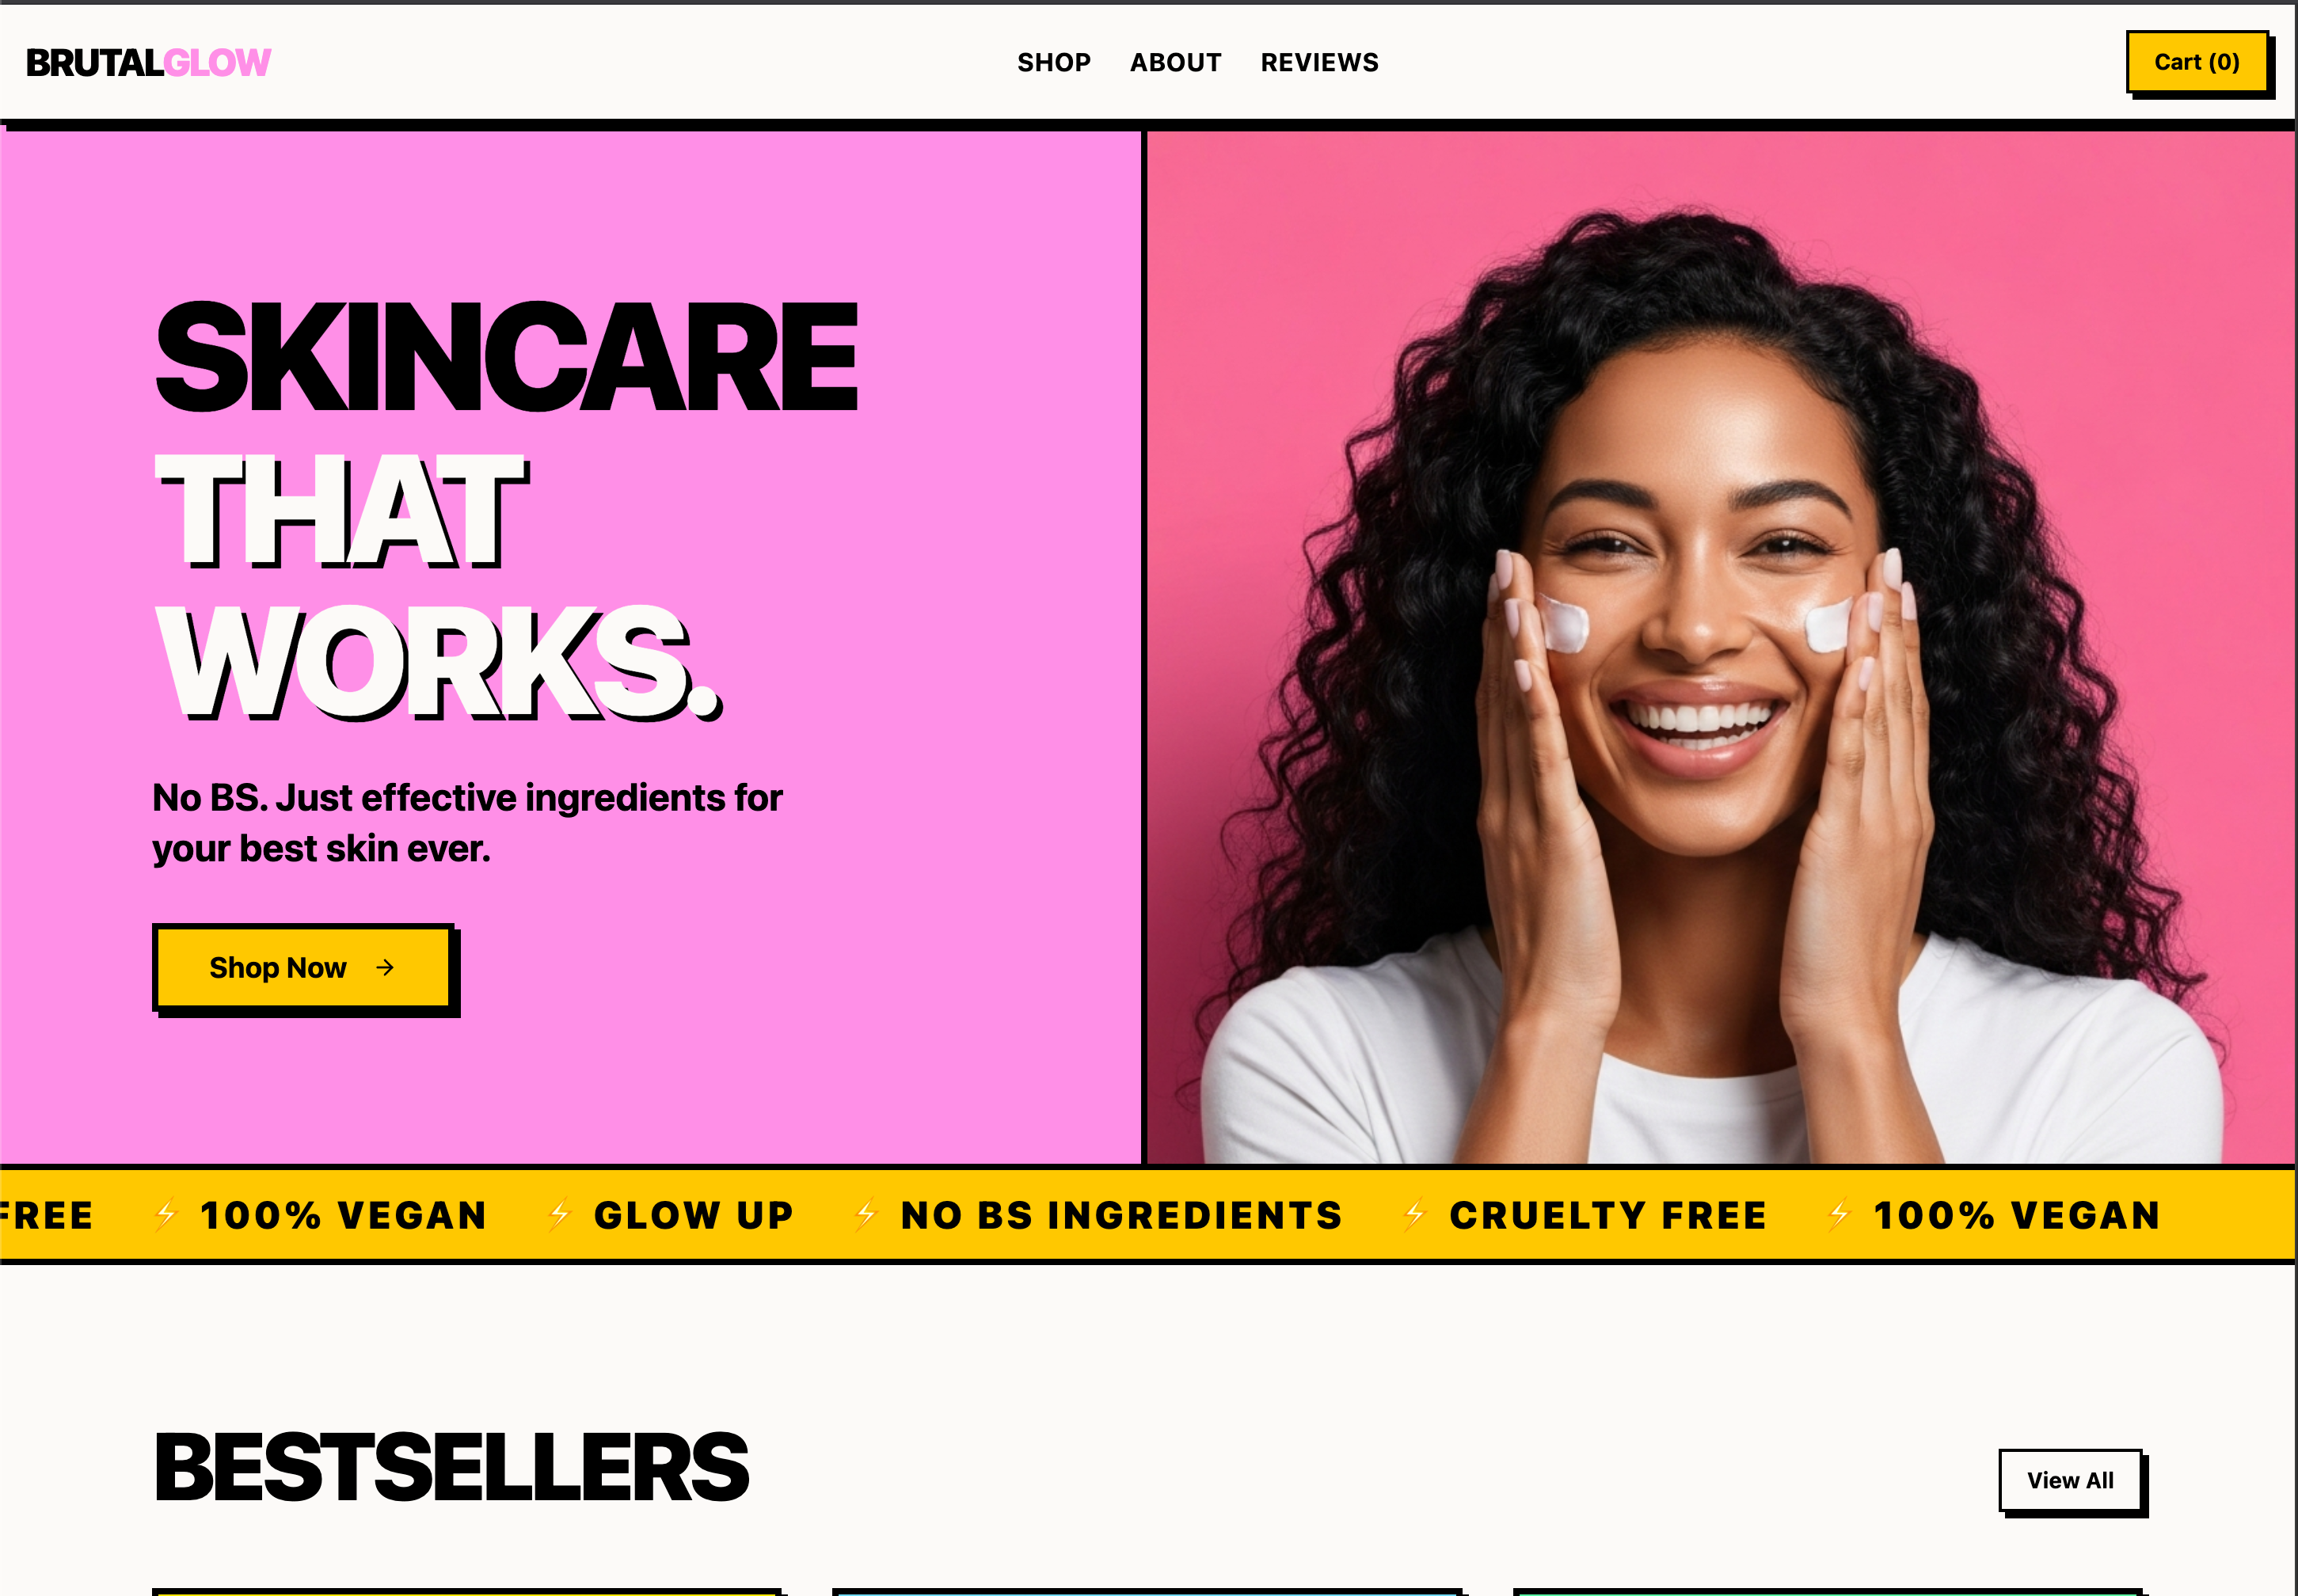Click the BRUTALGLOW logo

click(148, 63)
